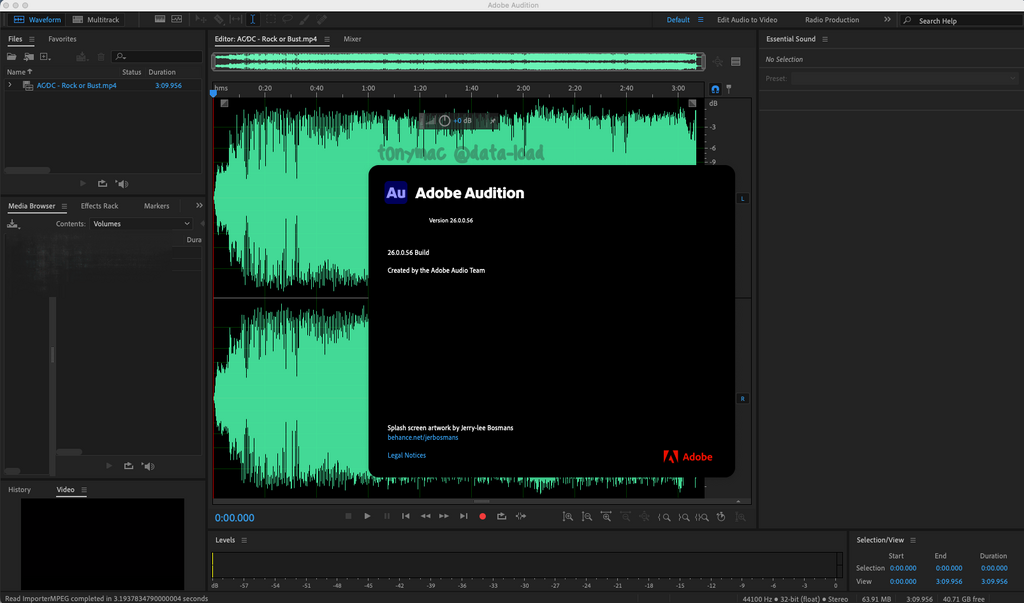Open behance.net/jerbosmans link
1024x603 pixels.
pos(422,437)
